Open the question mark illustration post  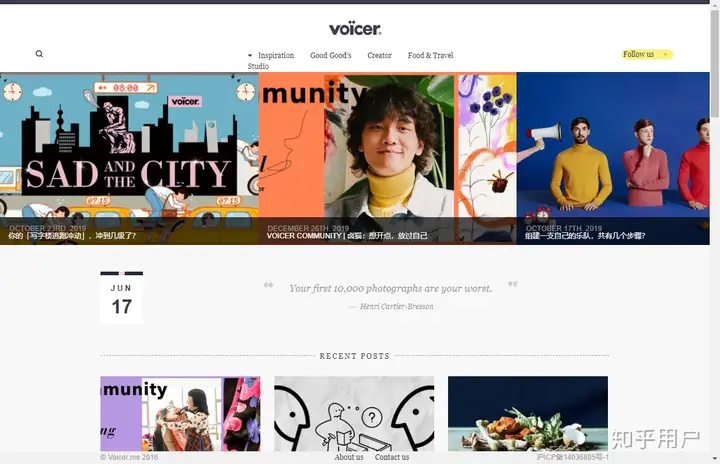[x=354, y=413]
